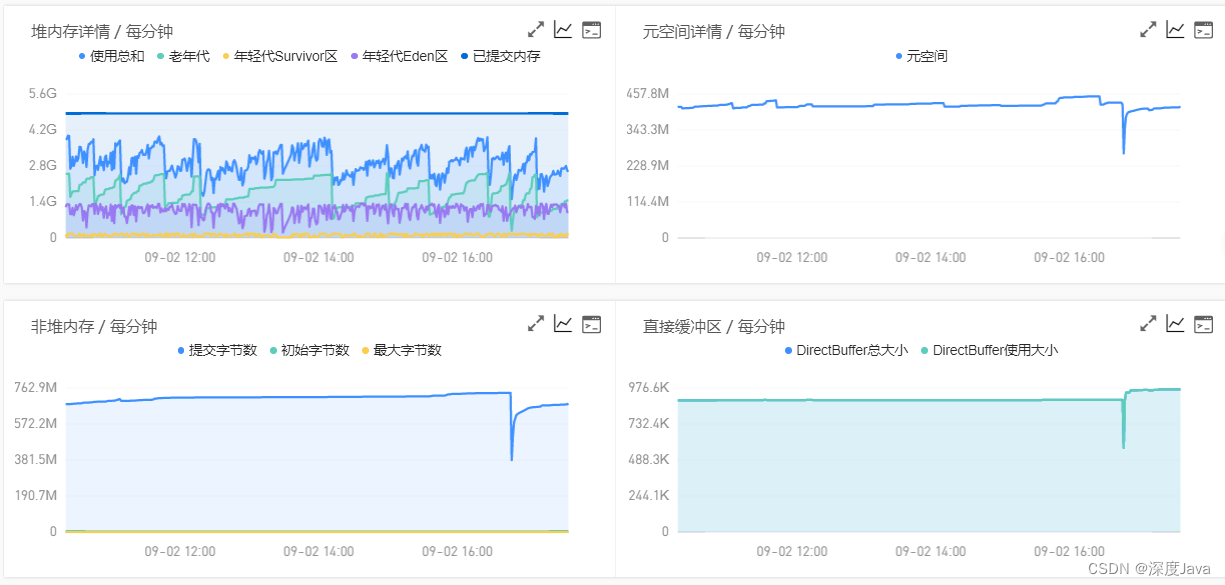Viewport: 1225px width, 585px height.
Task: Click line chart icon in 直接缓冲区 panel
Action: pos(1176,324)
